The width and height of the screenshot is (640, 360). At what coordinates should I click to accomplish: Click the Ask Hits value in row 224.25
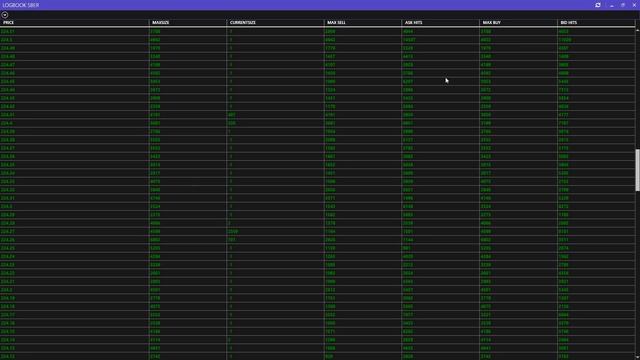(x=407, y=248)
